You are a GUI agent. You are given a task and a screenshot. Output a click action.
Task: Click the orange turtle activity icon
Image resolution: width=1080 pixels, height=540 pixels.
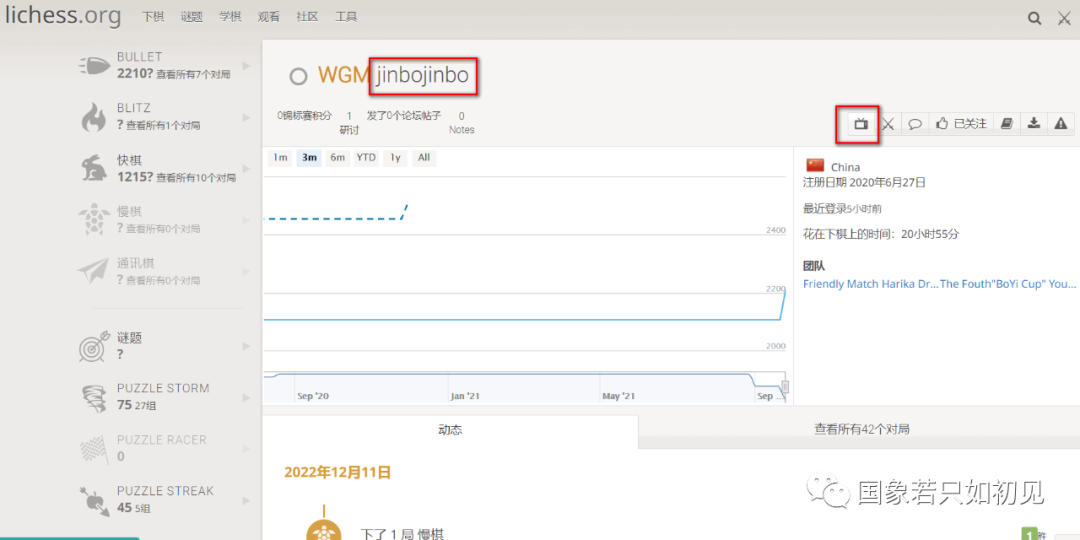pos(323,532)
